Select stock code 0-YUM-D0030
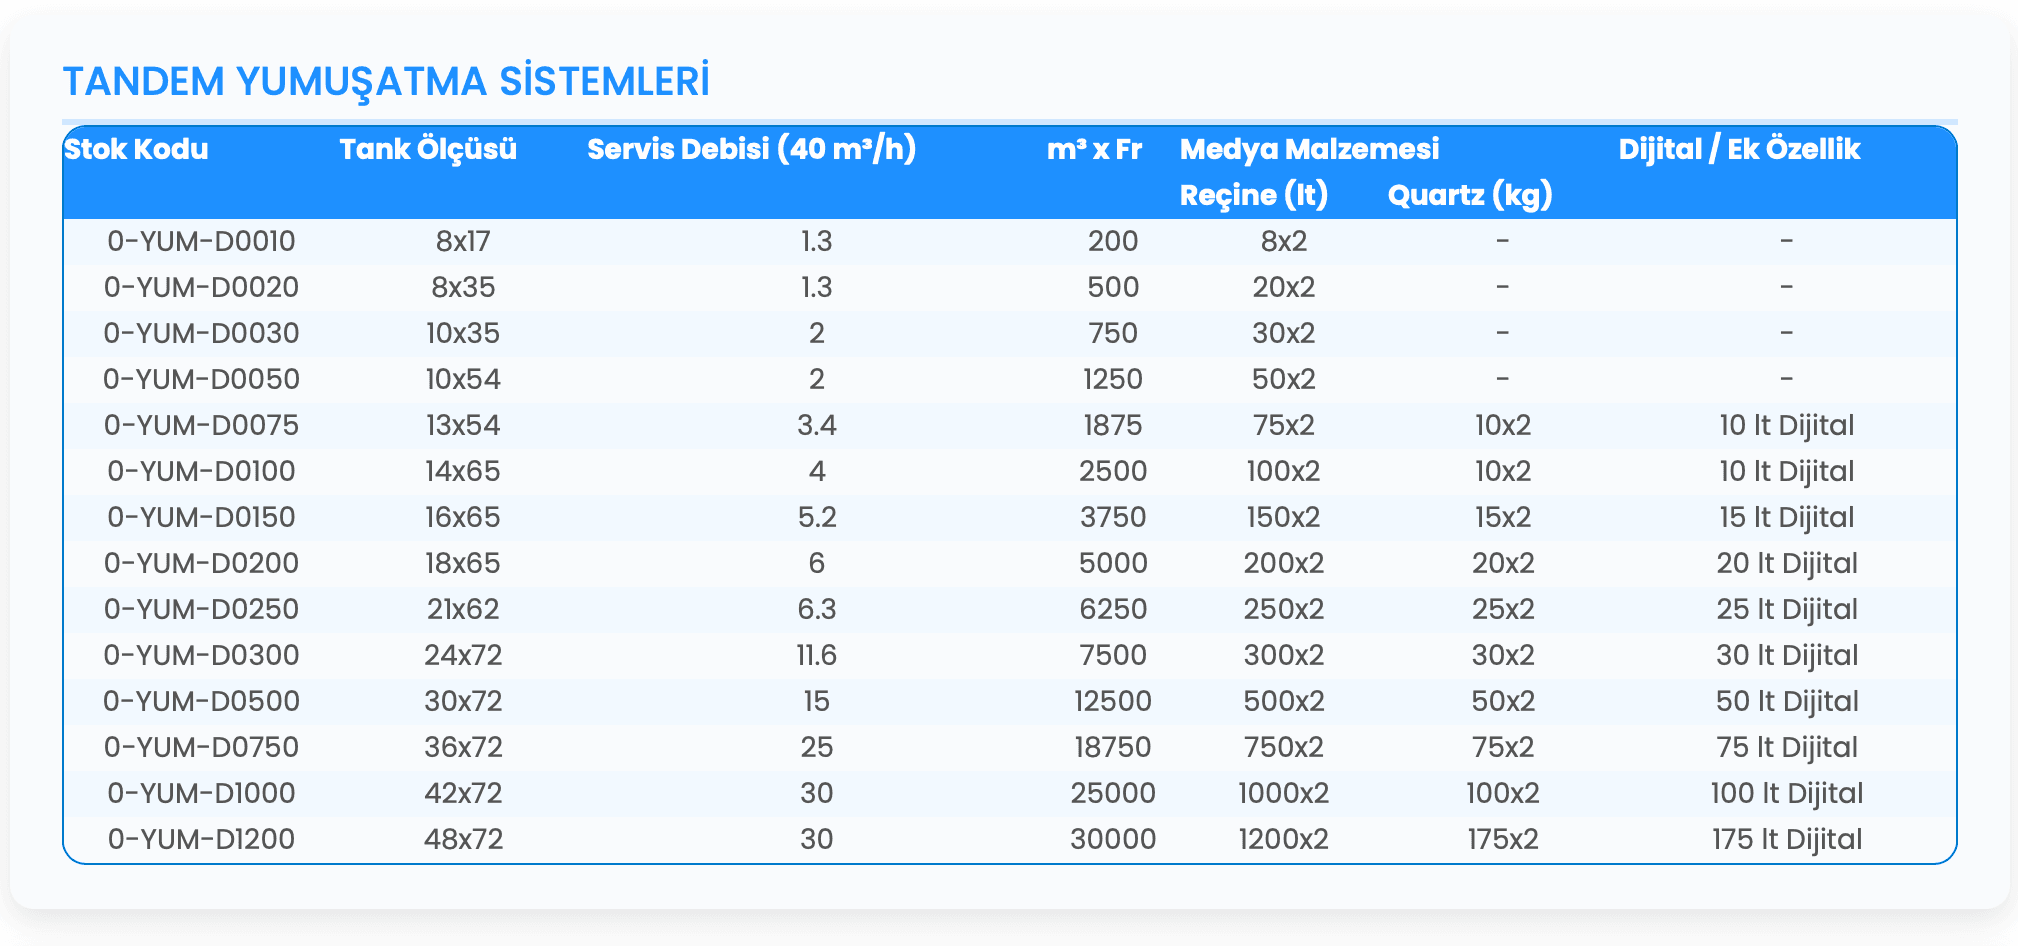The width and height of the screenshot is (2018, 946). coord(201,333)
